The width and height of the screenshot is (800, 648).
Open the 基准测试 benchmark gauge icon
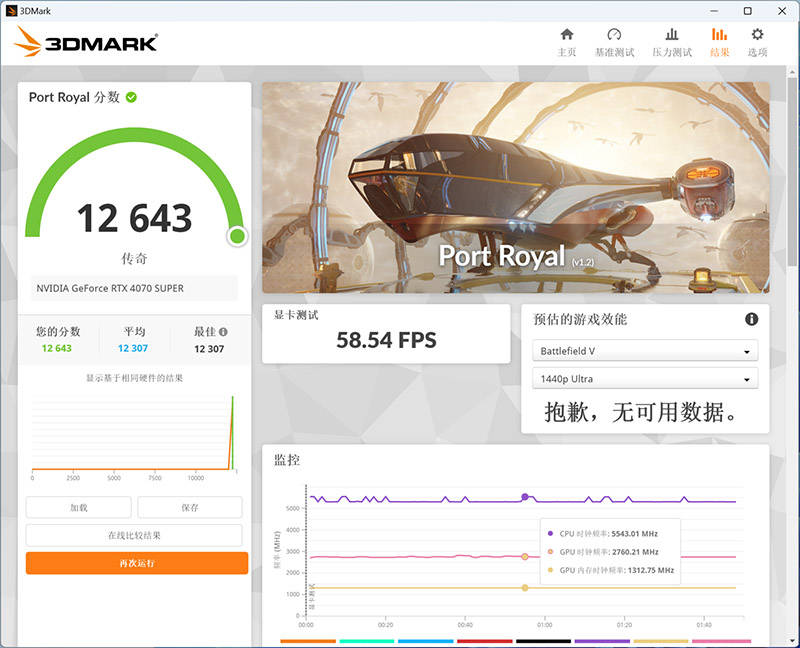pyautogui.click(x=614, y=35)
